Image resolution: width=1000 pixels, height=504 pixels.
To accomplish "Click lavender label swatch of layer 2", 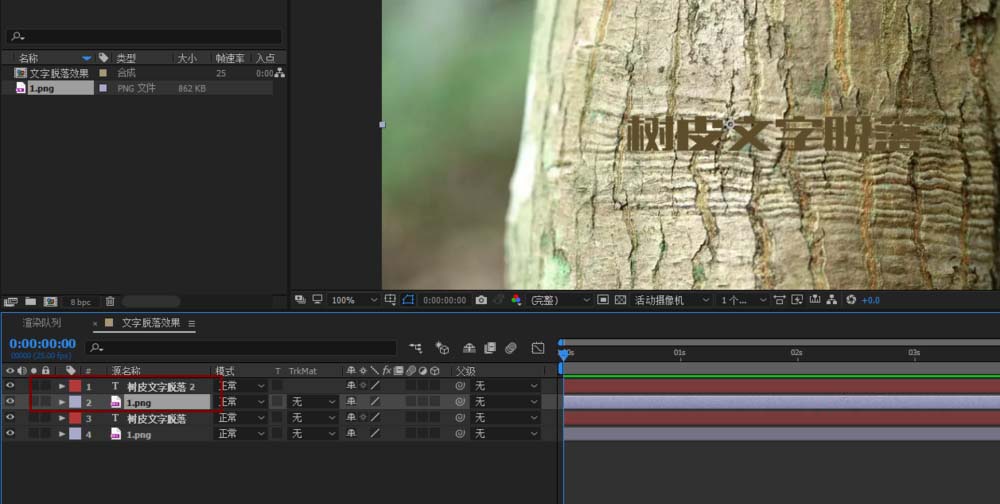I will pos(75,402).
